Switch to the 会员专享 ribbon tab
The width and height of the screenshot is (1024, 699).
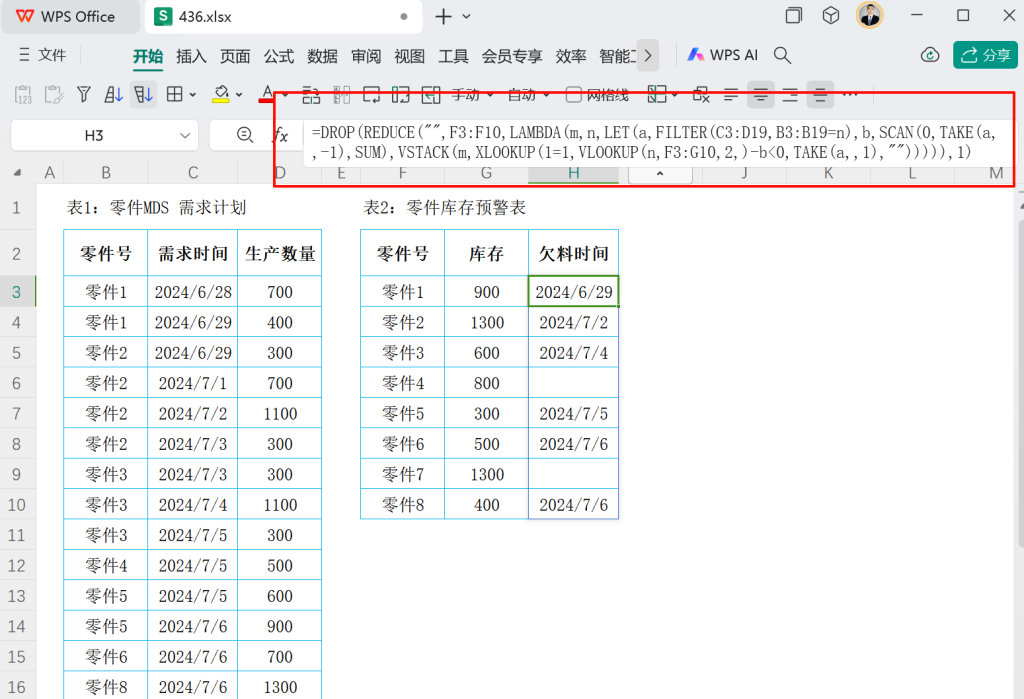(x=512, y=56)
